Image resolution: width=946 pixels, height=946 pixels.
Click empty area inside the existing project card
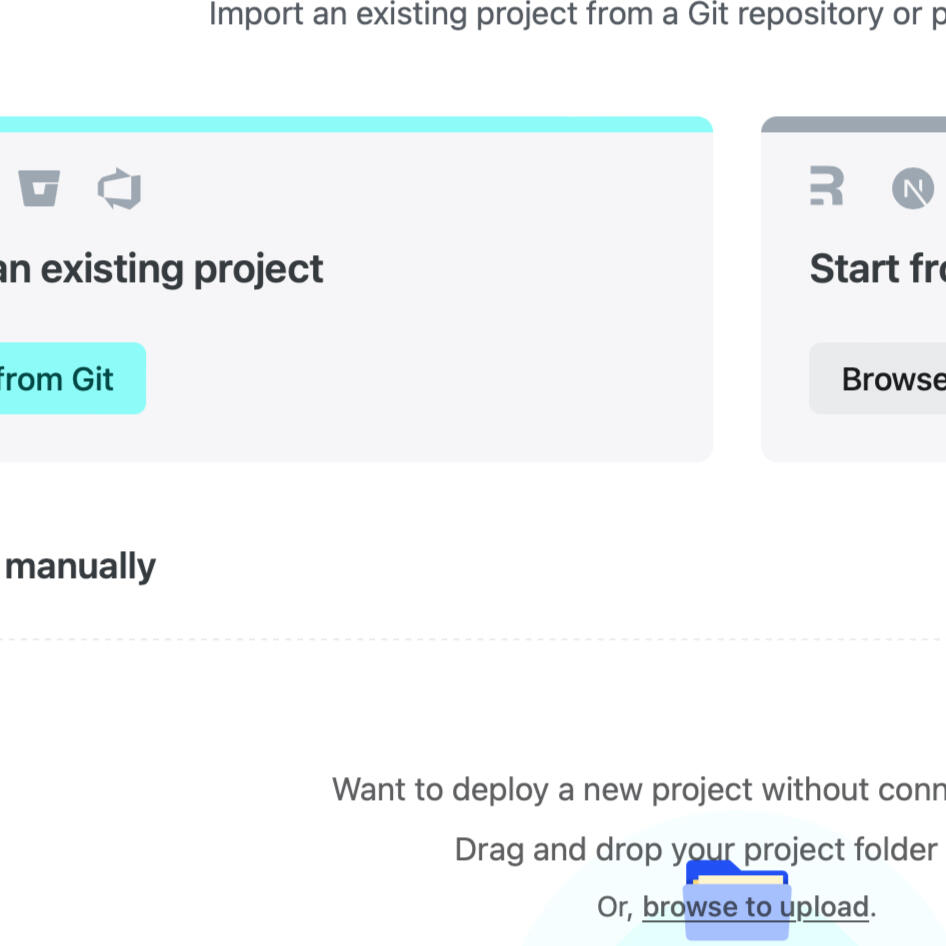[450, 380]
